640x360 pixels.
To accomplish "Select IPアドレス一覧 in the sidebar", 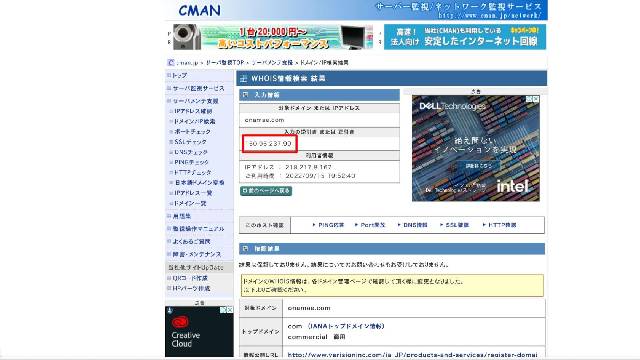I will point(193,193).
